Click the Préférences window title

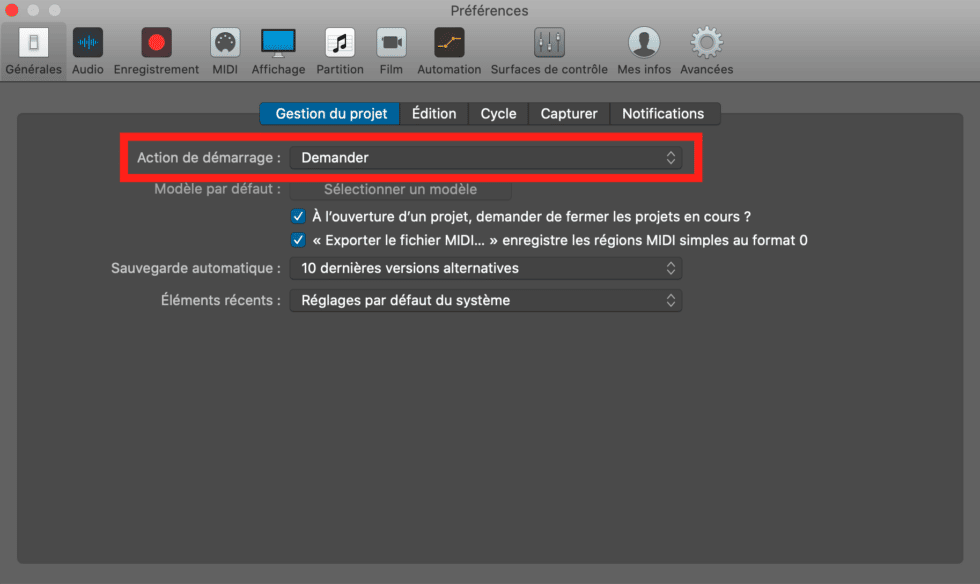click(489, 11)
